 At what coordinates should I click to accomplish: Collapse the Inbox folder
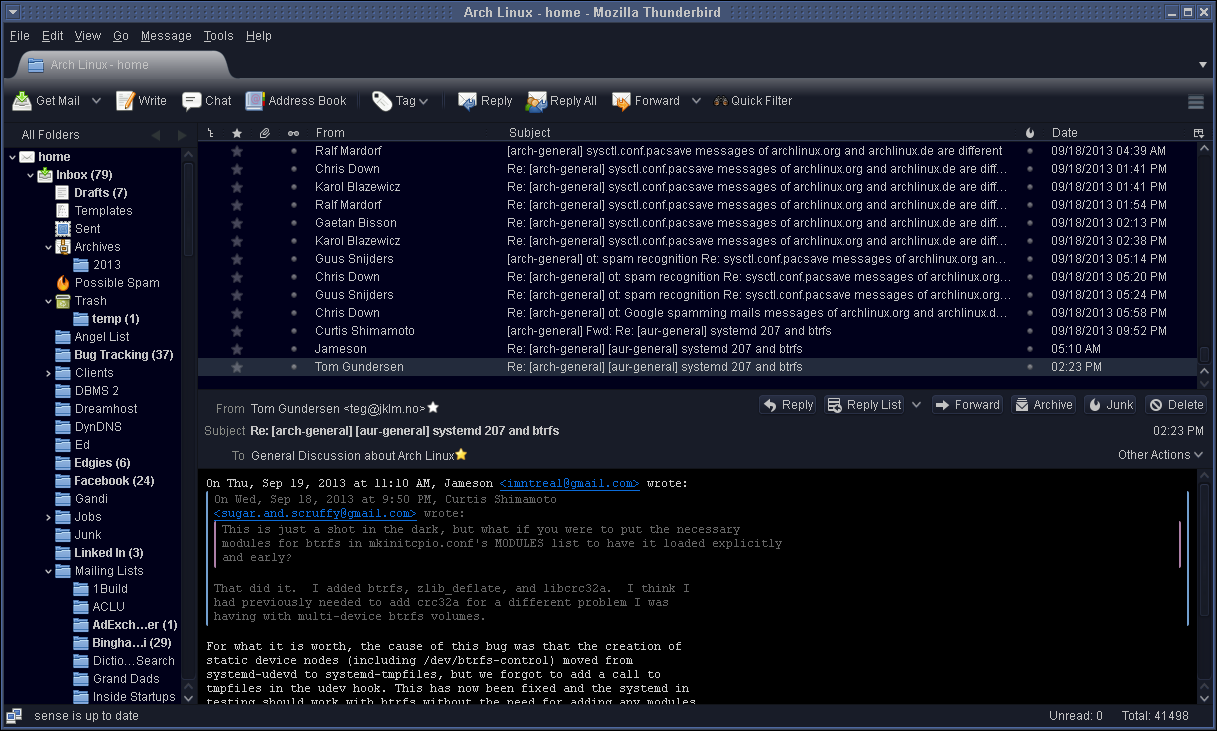point(31,175)
